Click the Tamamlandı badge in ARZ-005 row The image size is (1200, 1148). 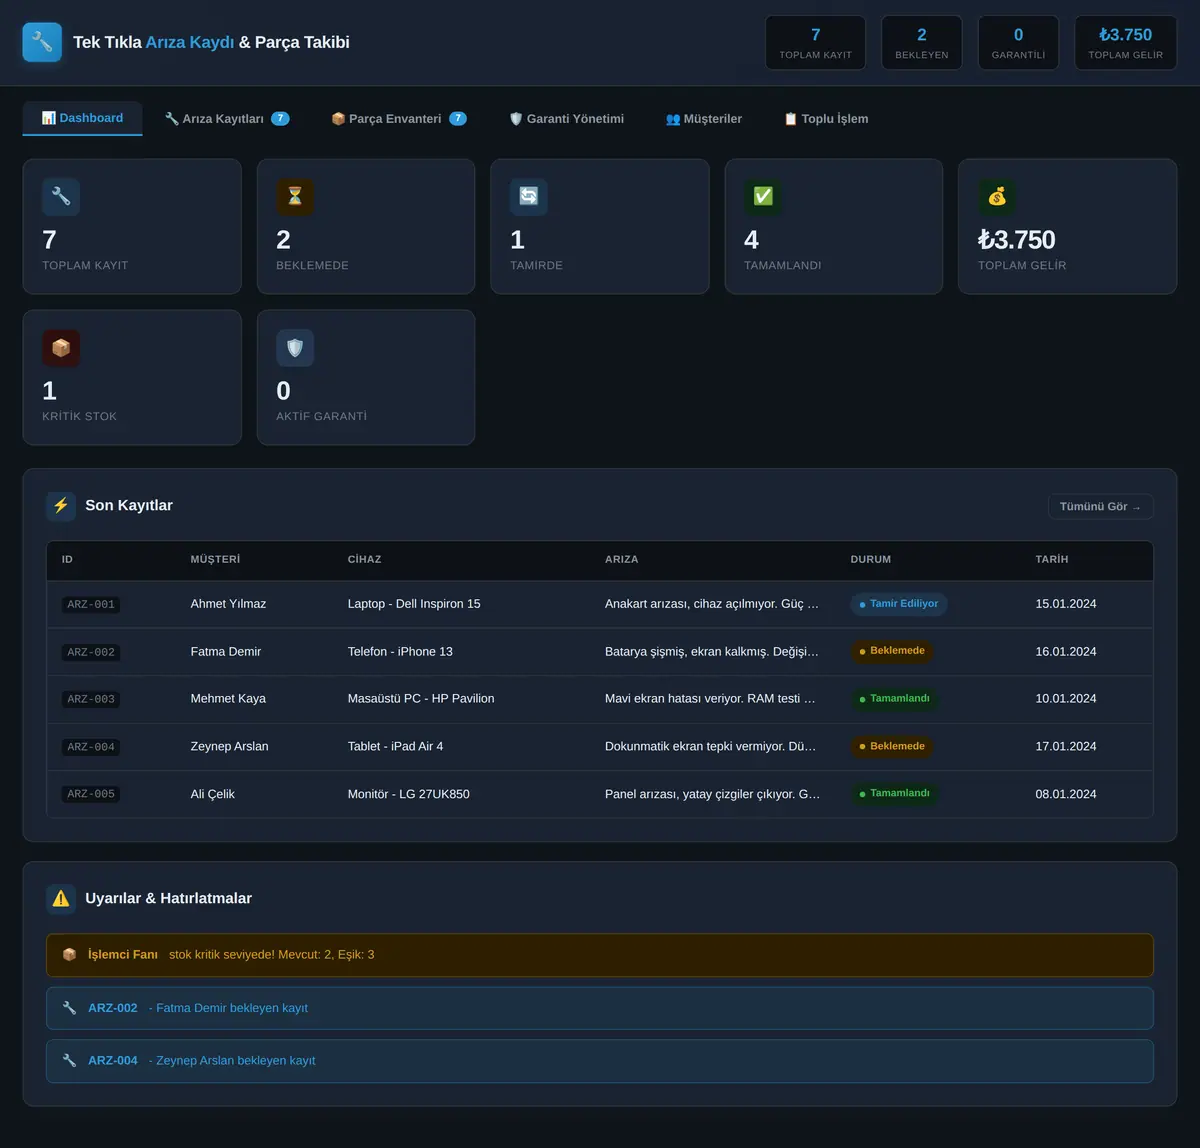tap(895, 794)
